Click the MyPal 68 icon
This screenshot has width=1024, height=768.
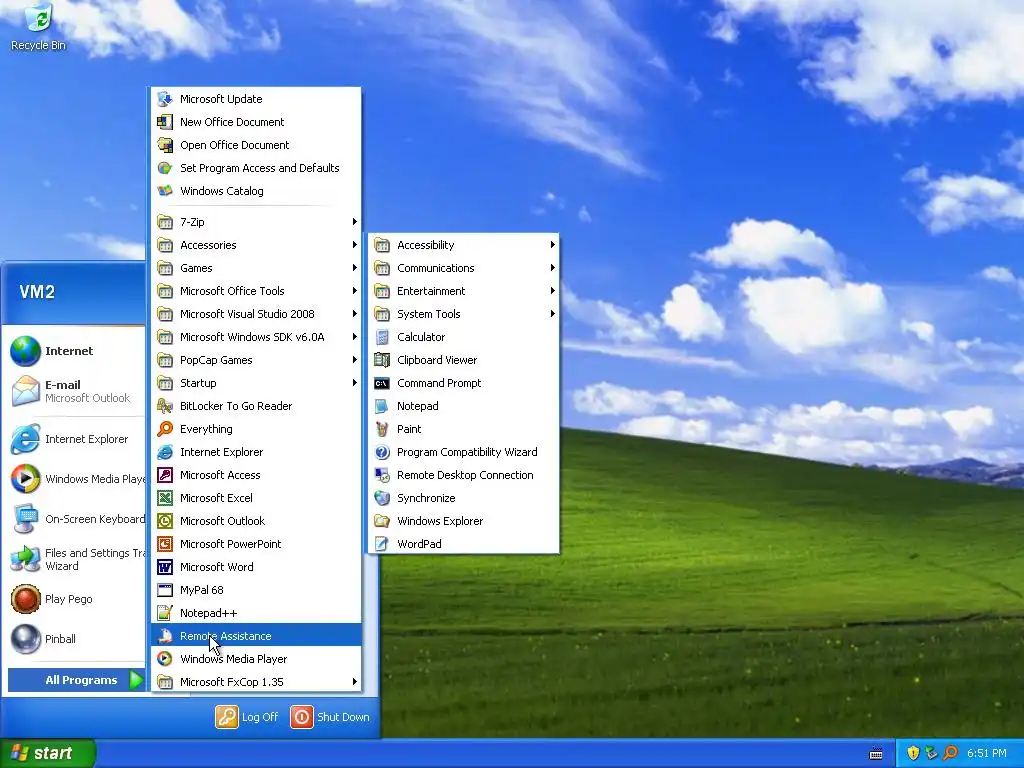tap(165, 590)
